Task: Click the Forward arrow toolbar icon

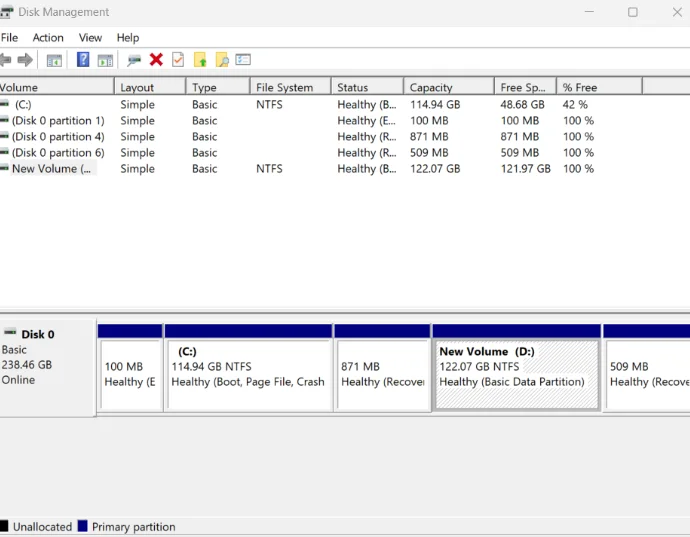Action: click(25, 59)
